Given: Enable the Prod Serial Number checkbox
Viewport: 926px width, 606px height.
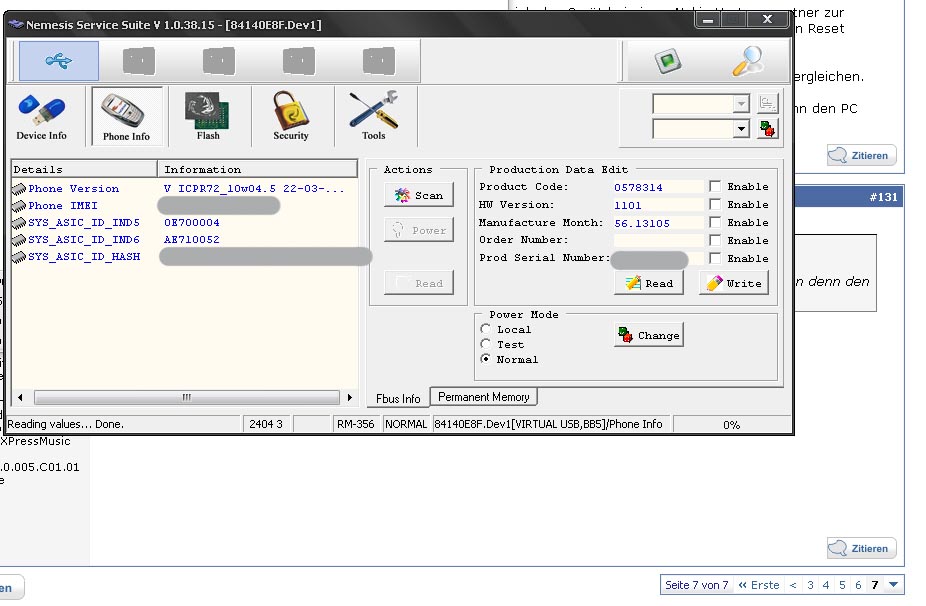Looking at the screenshot, I should pos(715,258).
